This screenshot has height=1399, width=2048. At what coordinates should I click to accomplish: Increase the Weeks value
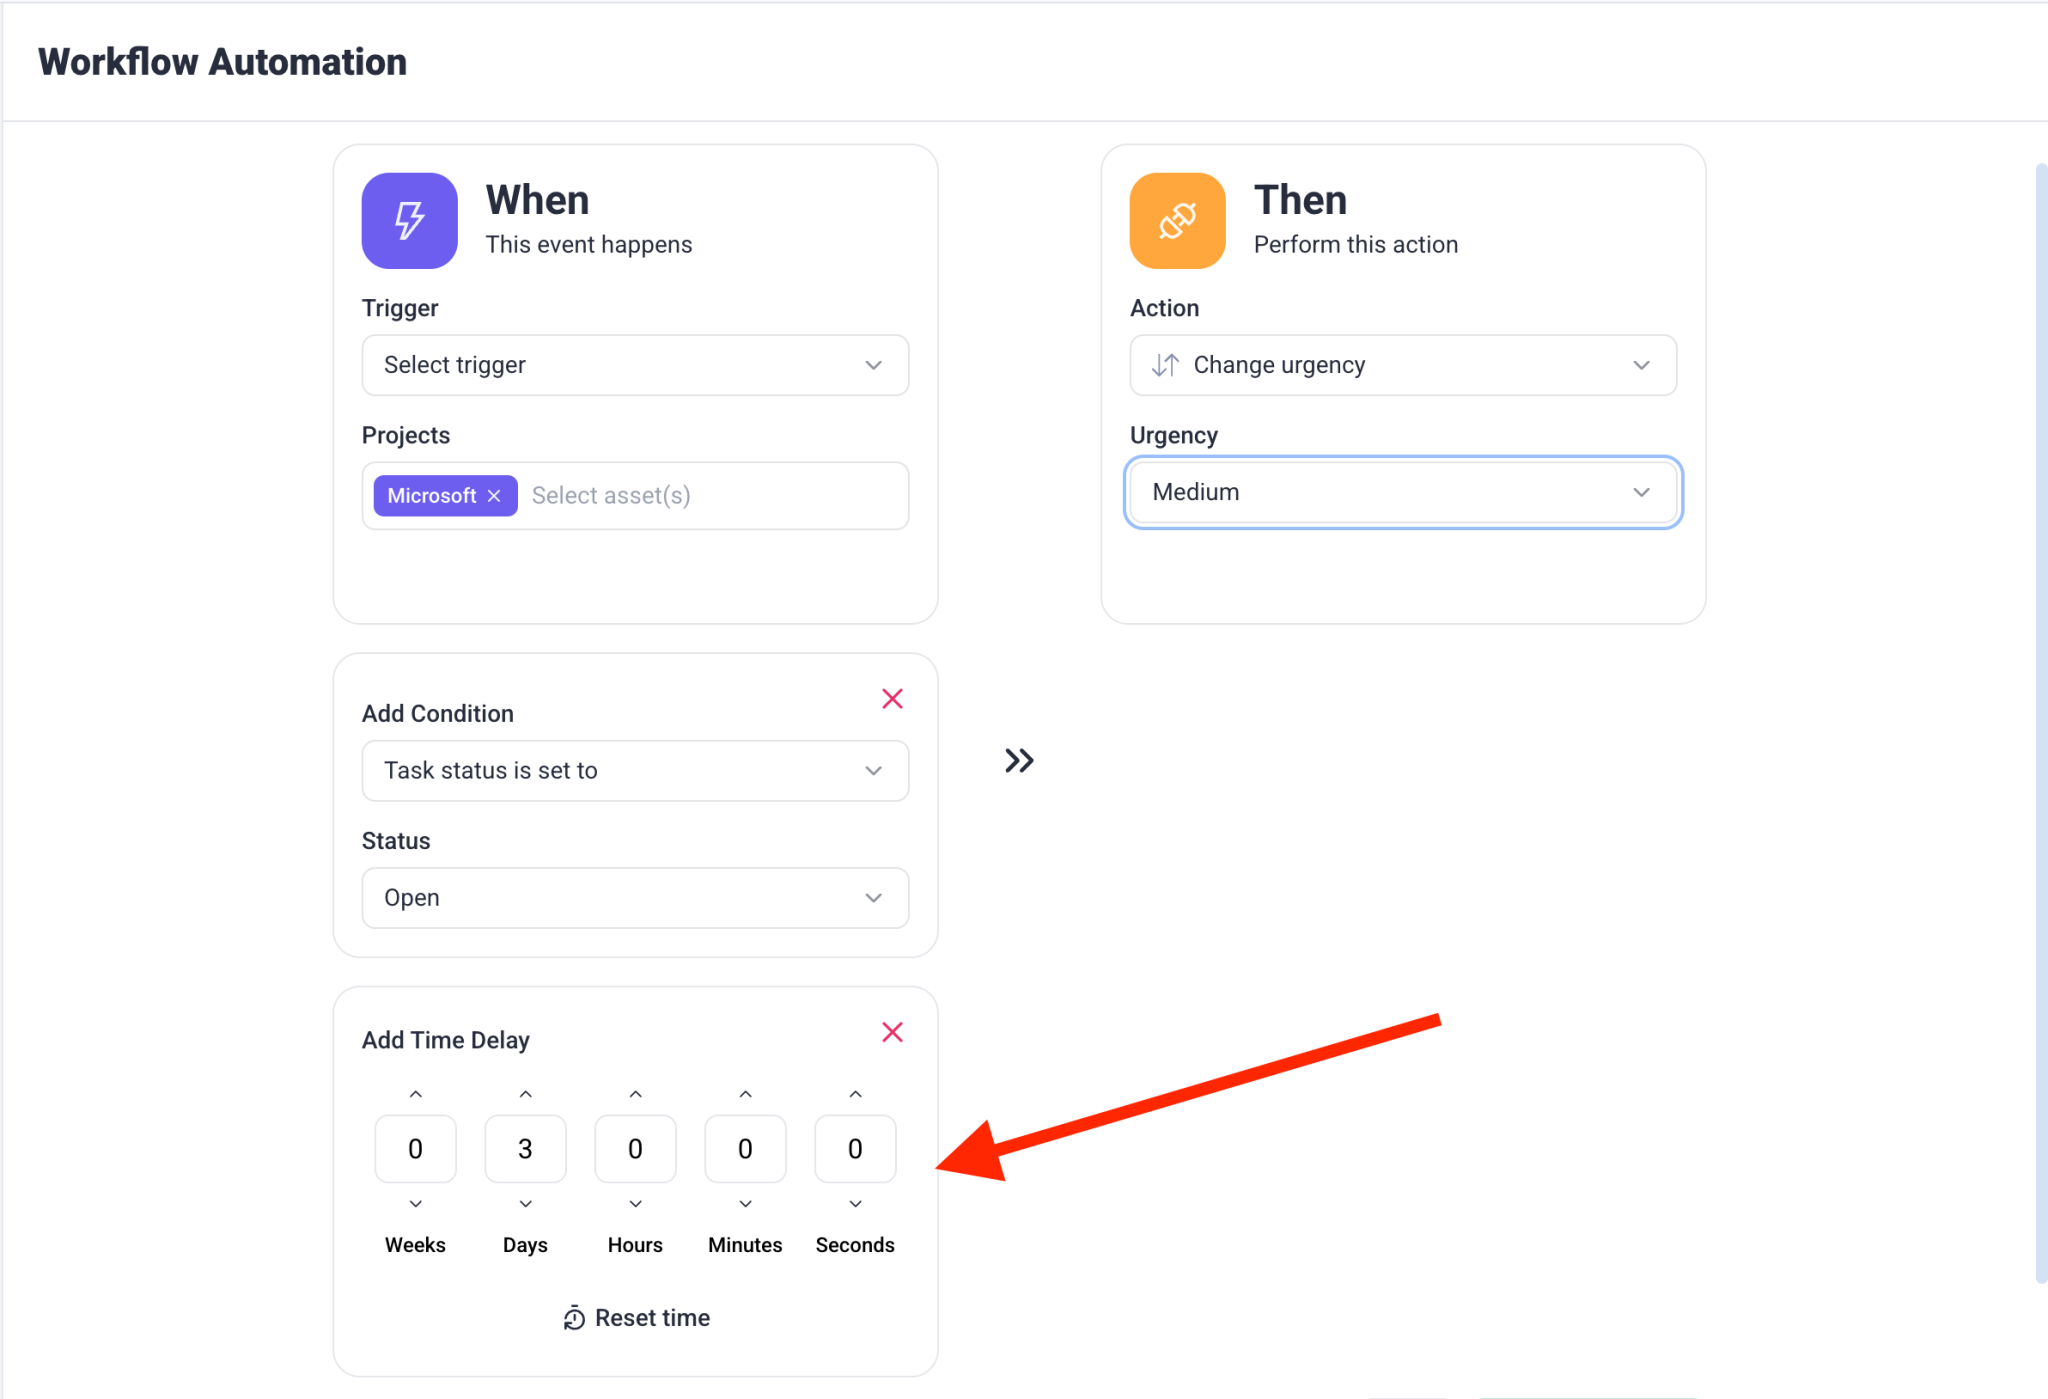click(x=416, y=1095)
